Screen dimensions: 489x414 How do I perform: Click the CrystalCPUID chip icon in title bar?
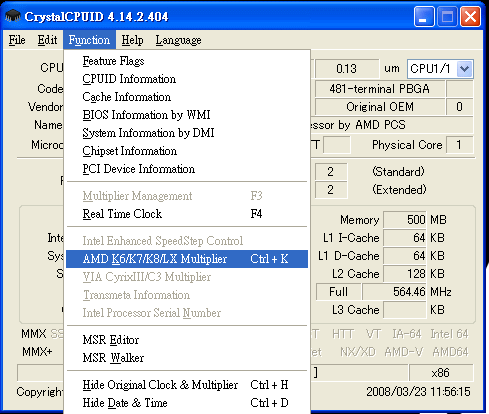tap(13, 16)
